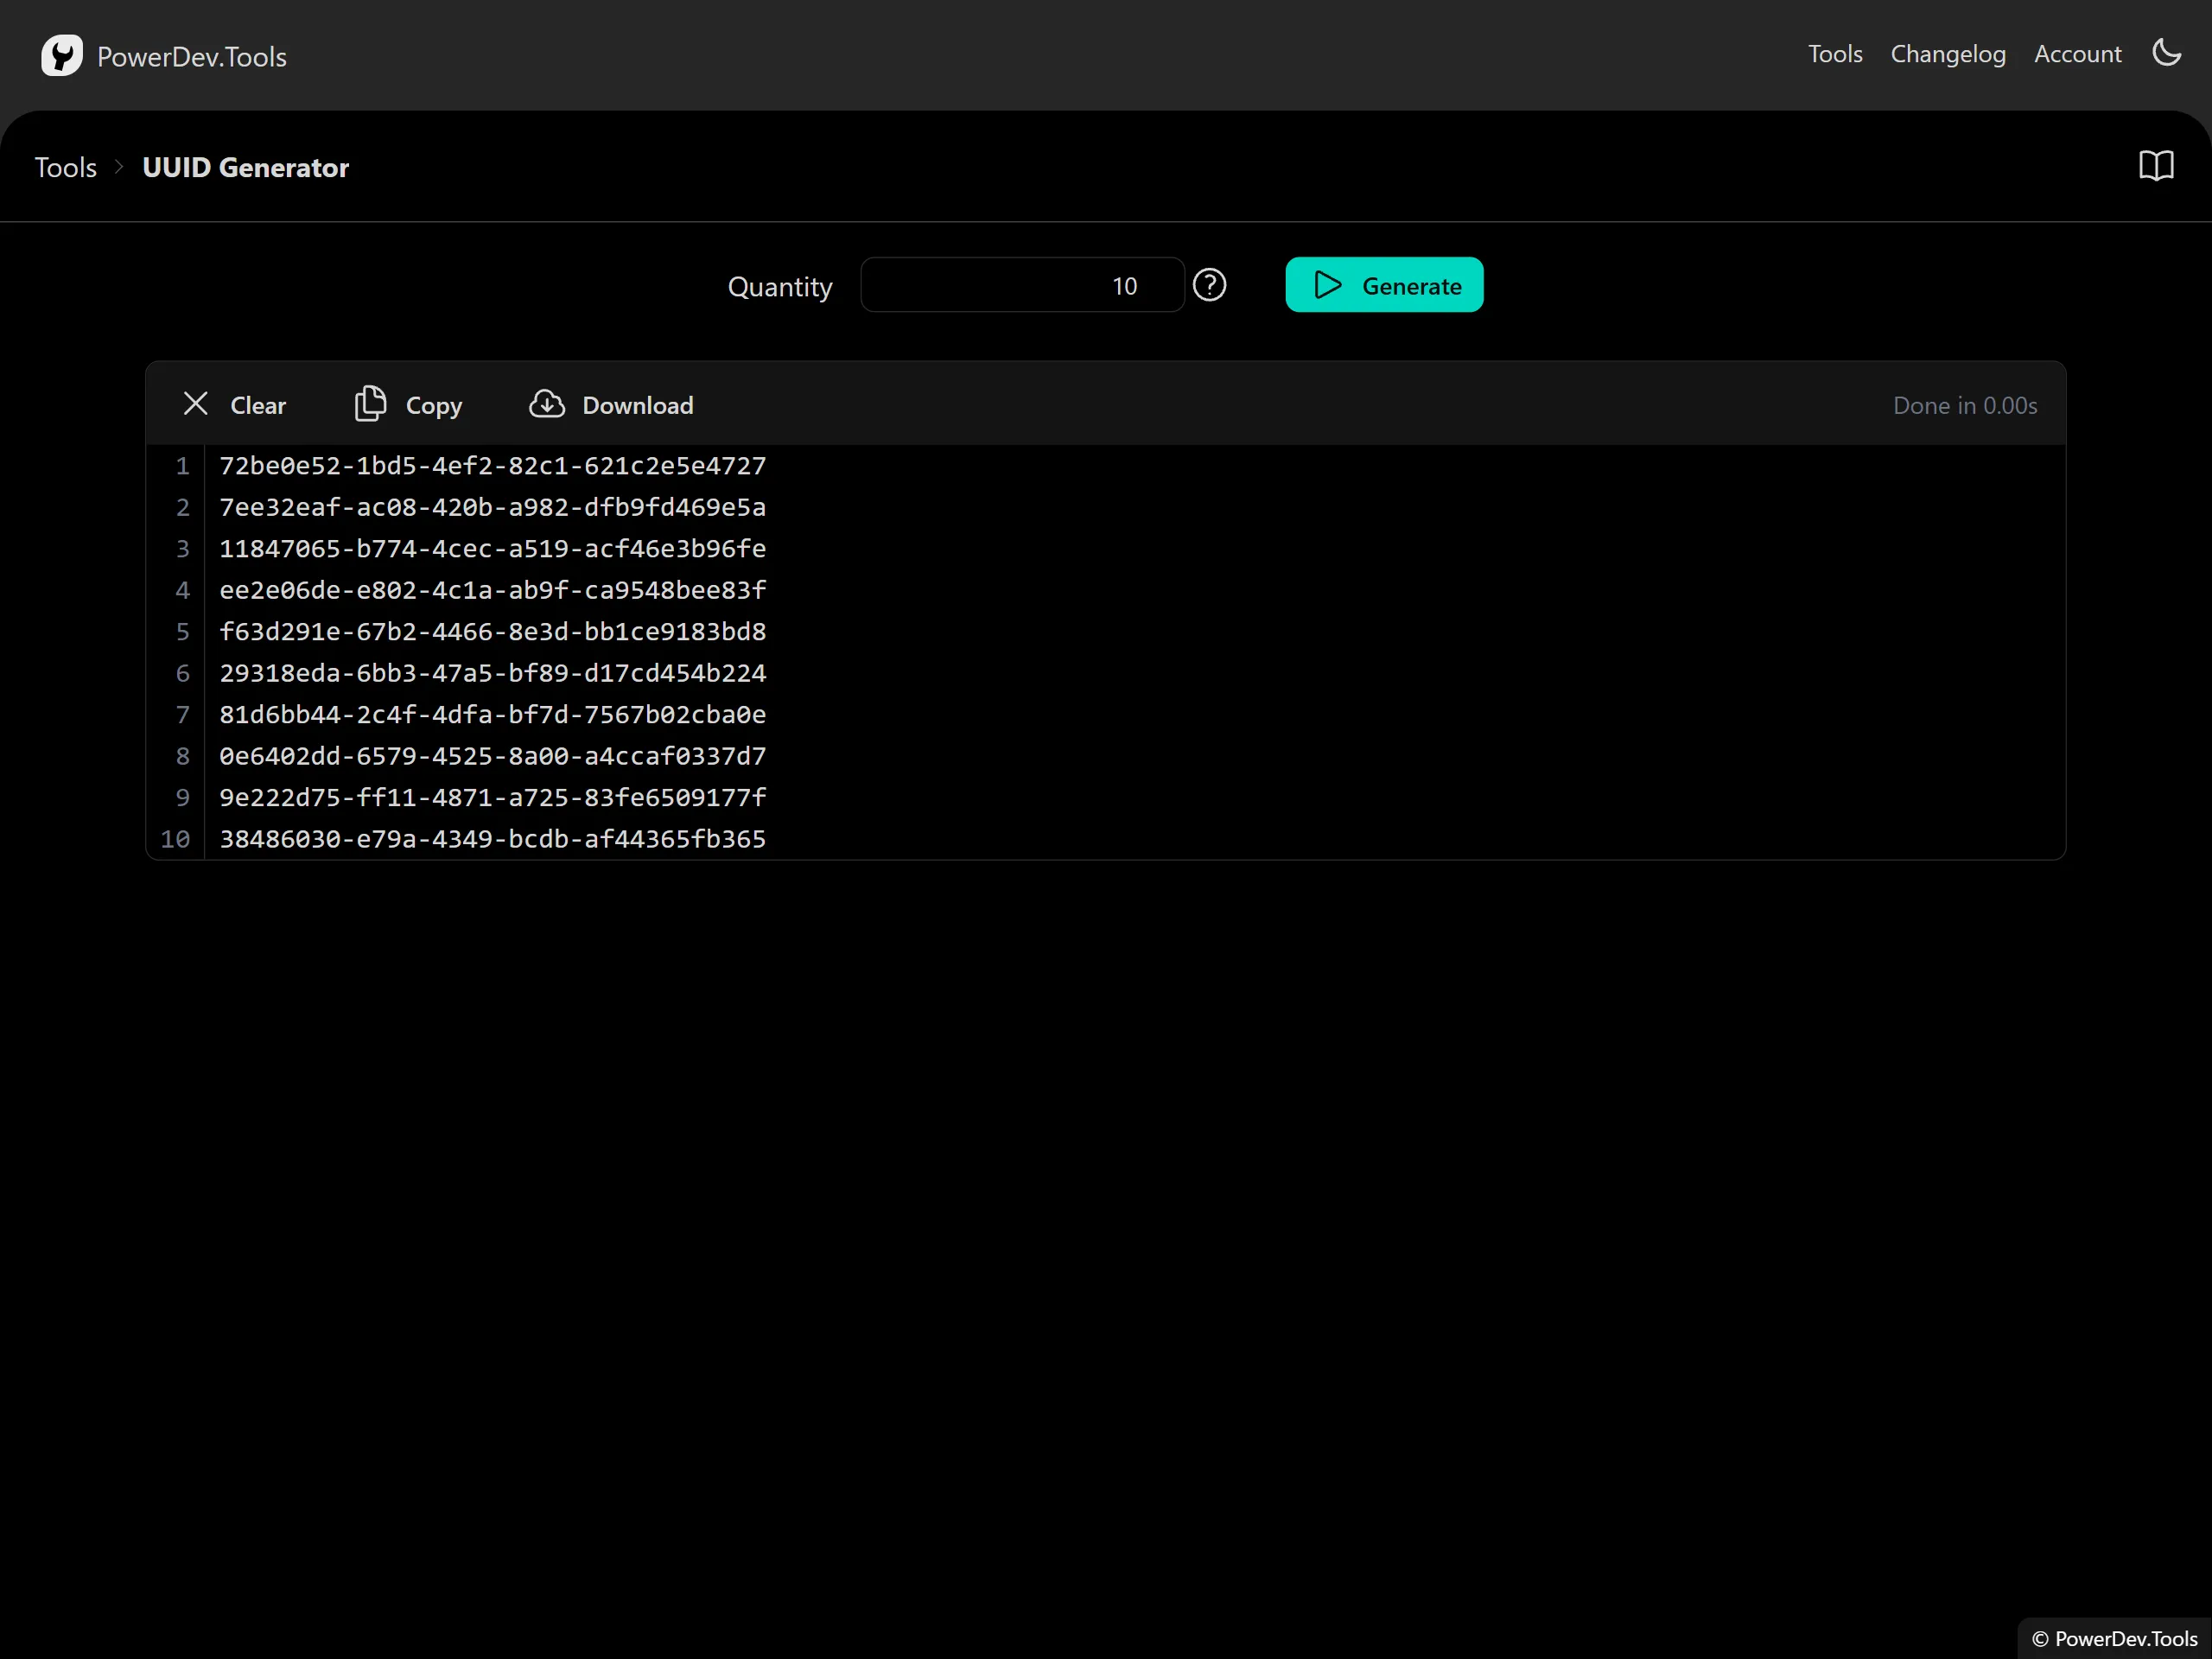This screenshot has height=1659, width=2212.
Task: Open the documentation book icon
Action: pyautogui.click(x=2156, y=166)
